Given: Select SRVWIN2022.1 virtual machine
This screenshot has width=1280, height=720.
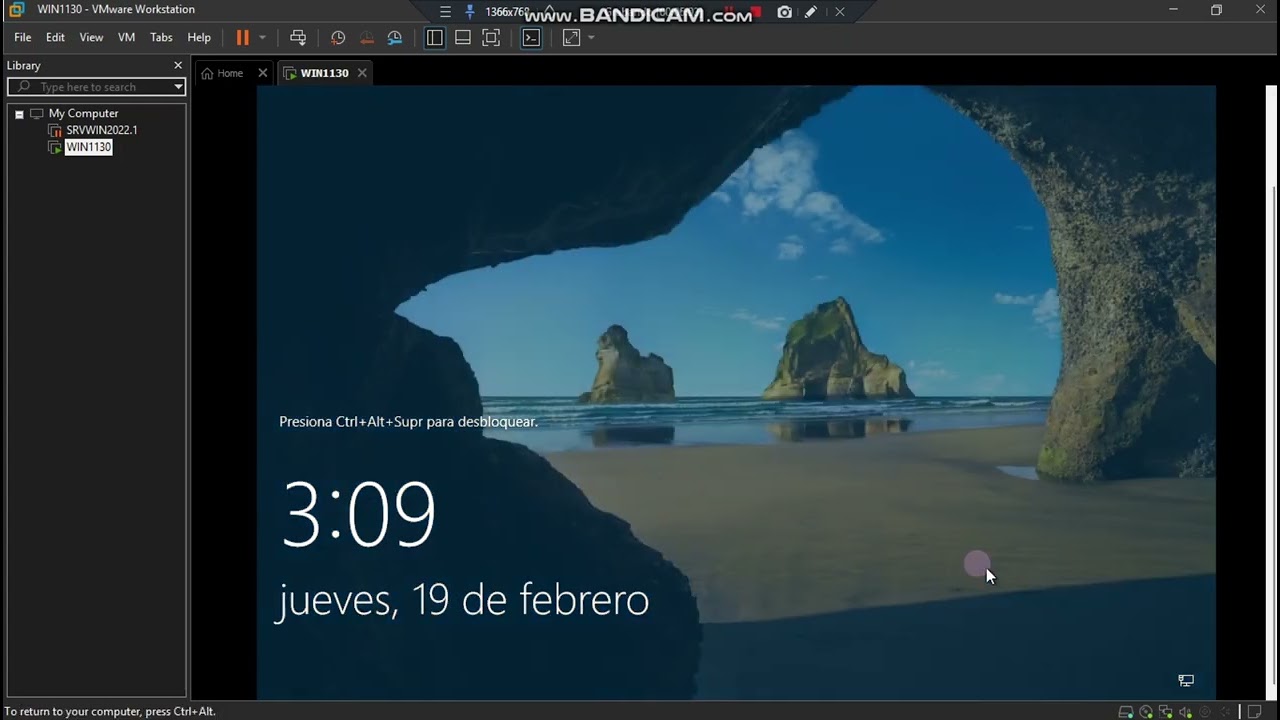Looking at the screenshot, I should 101,130.
